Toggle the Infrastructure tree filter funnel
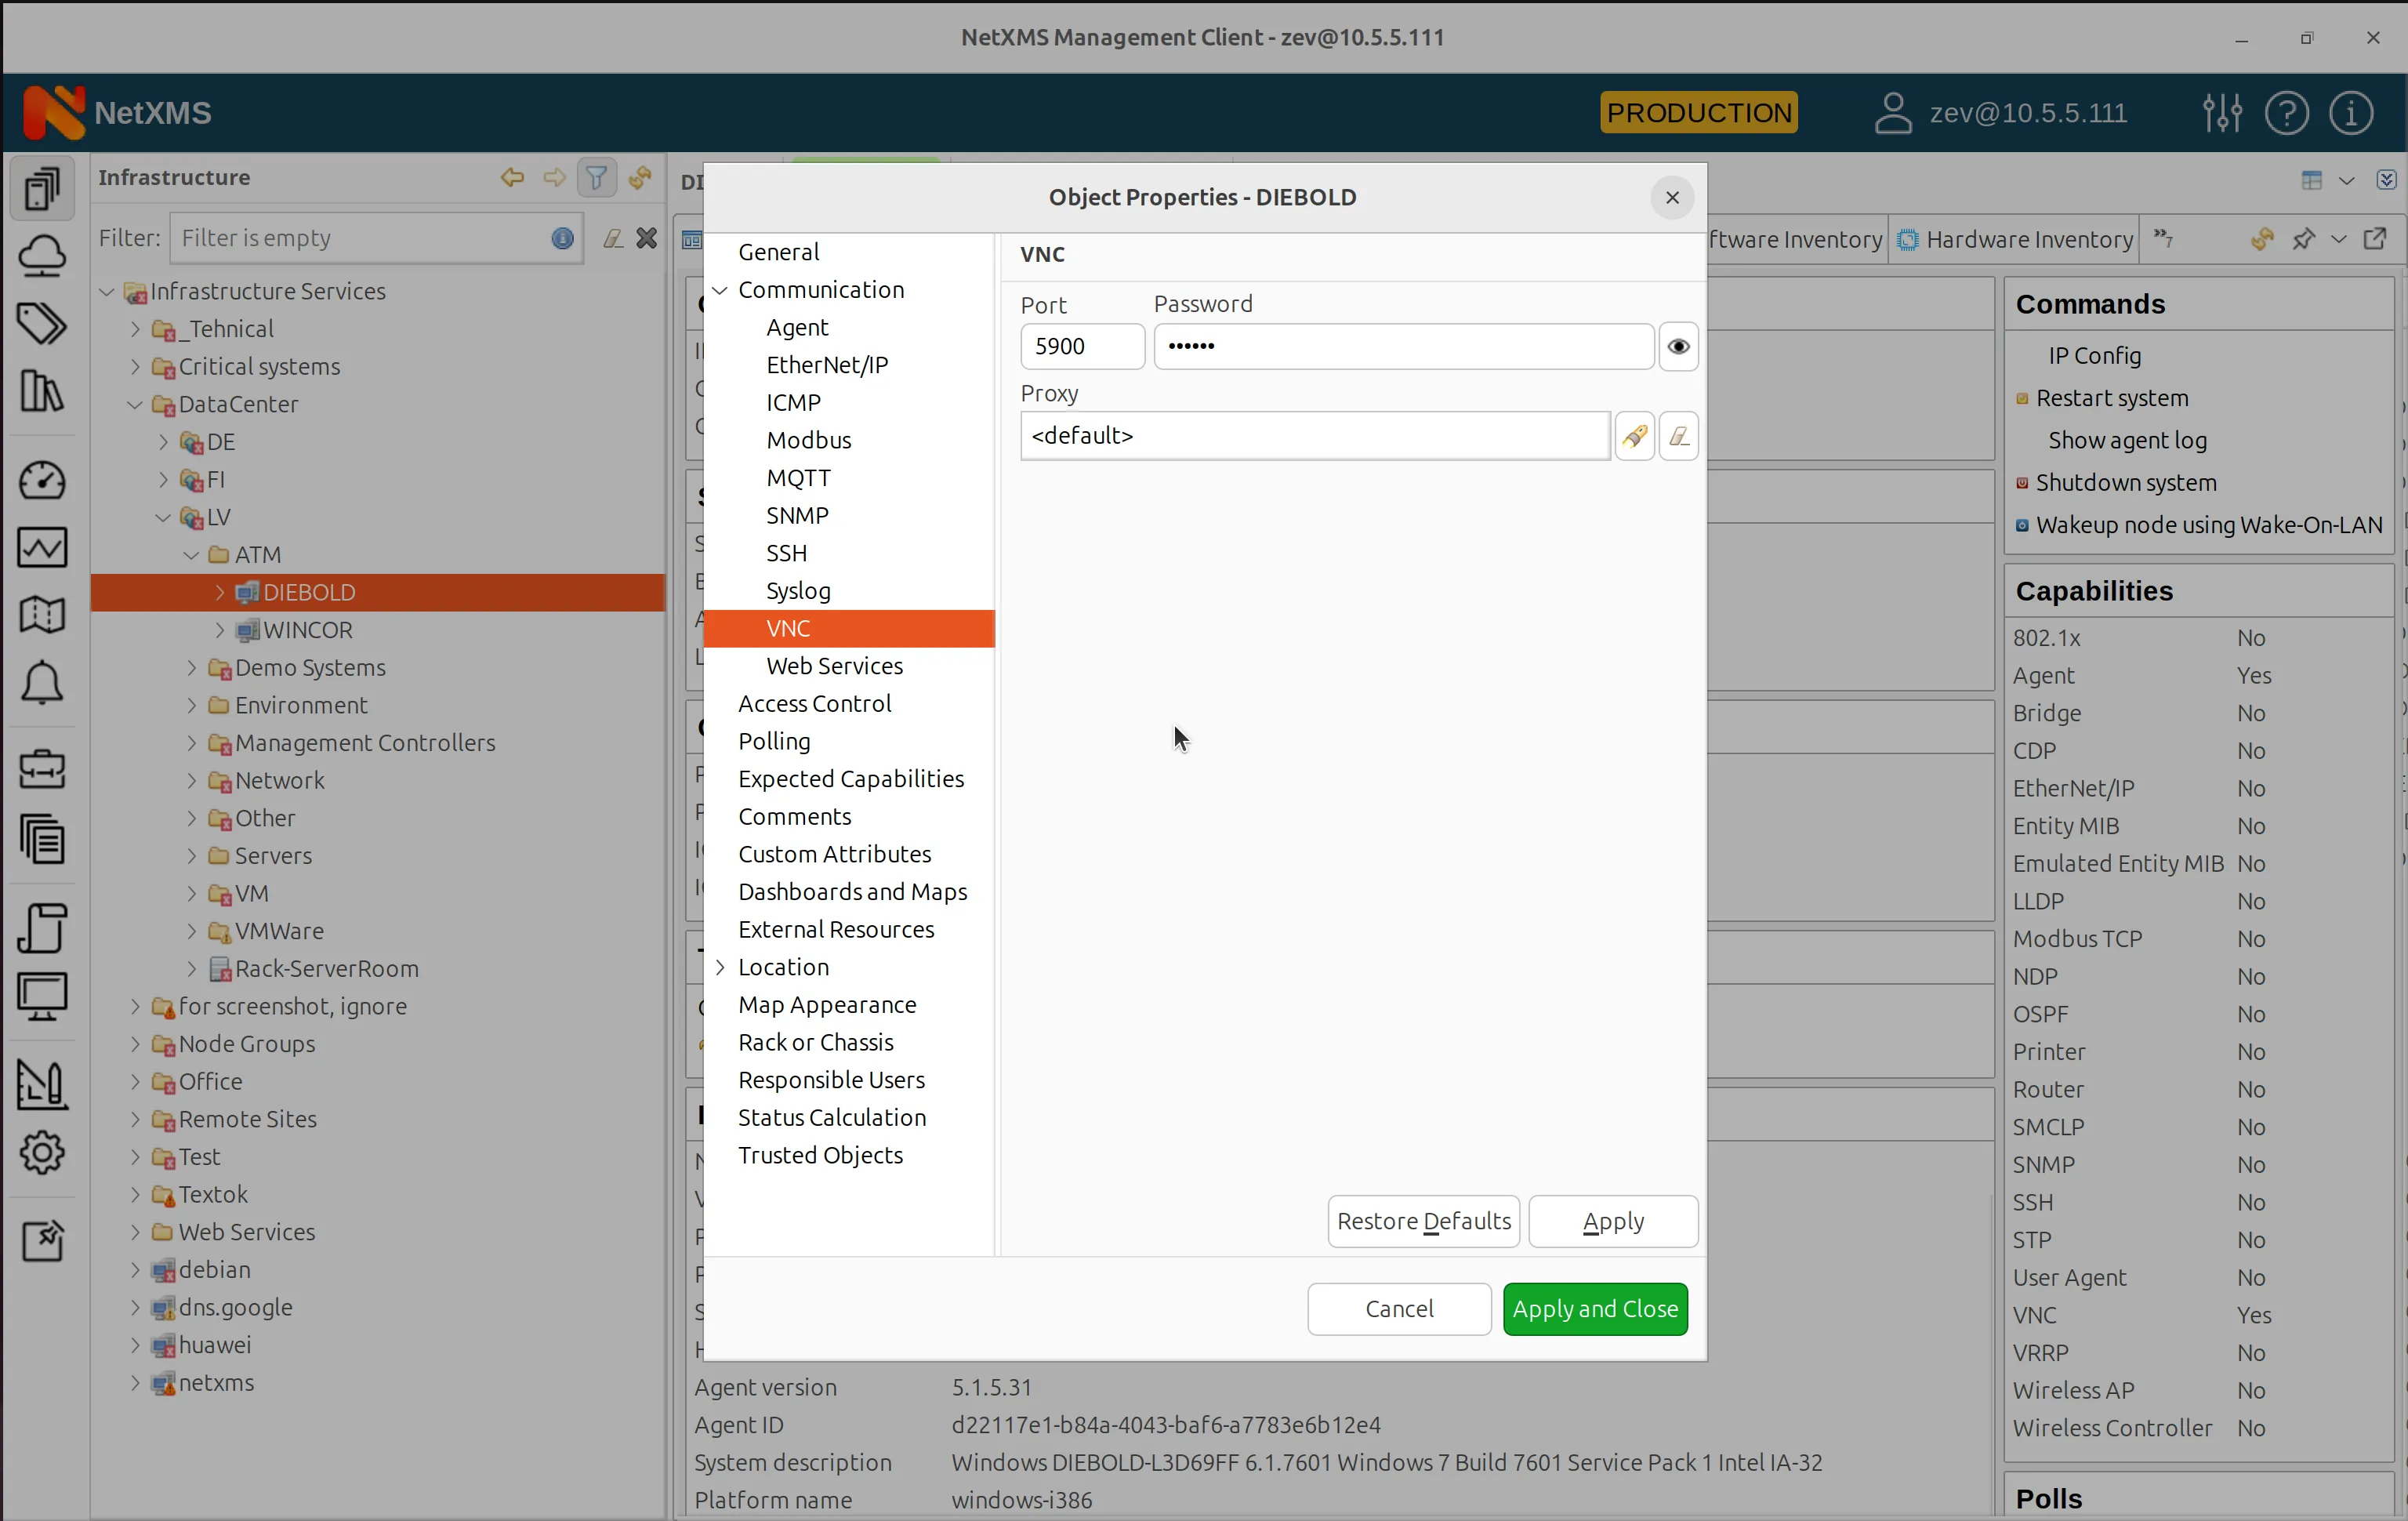Image resolution: width=2408 pixels, height=1521 pixels. [597, 177]
